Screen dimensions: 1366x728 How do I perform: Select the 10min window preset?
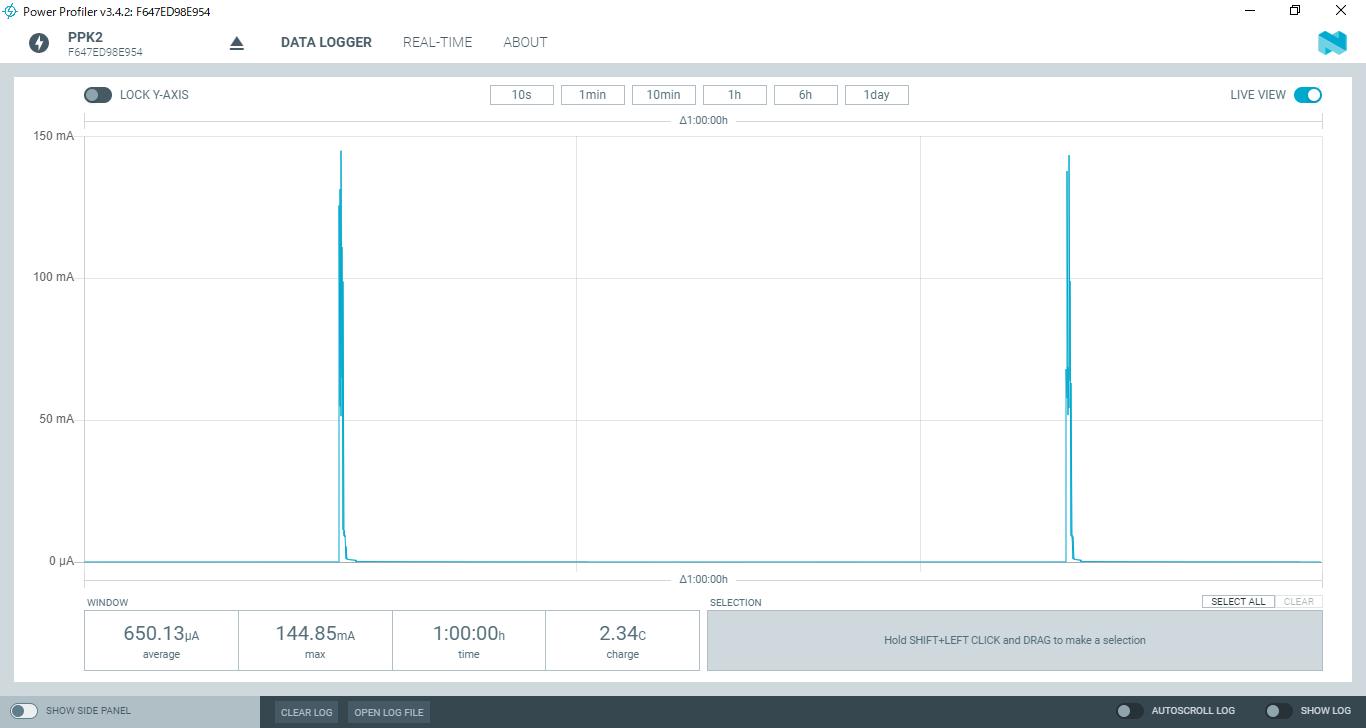coord(663,95)
